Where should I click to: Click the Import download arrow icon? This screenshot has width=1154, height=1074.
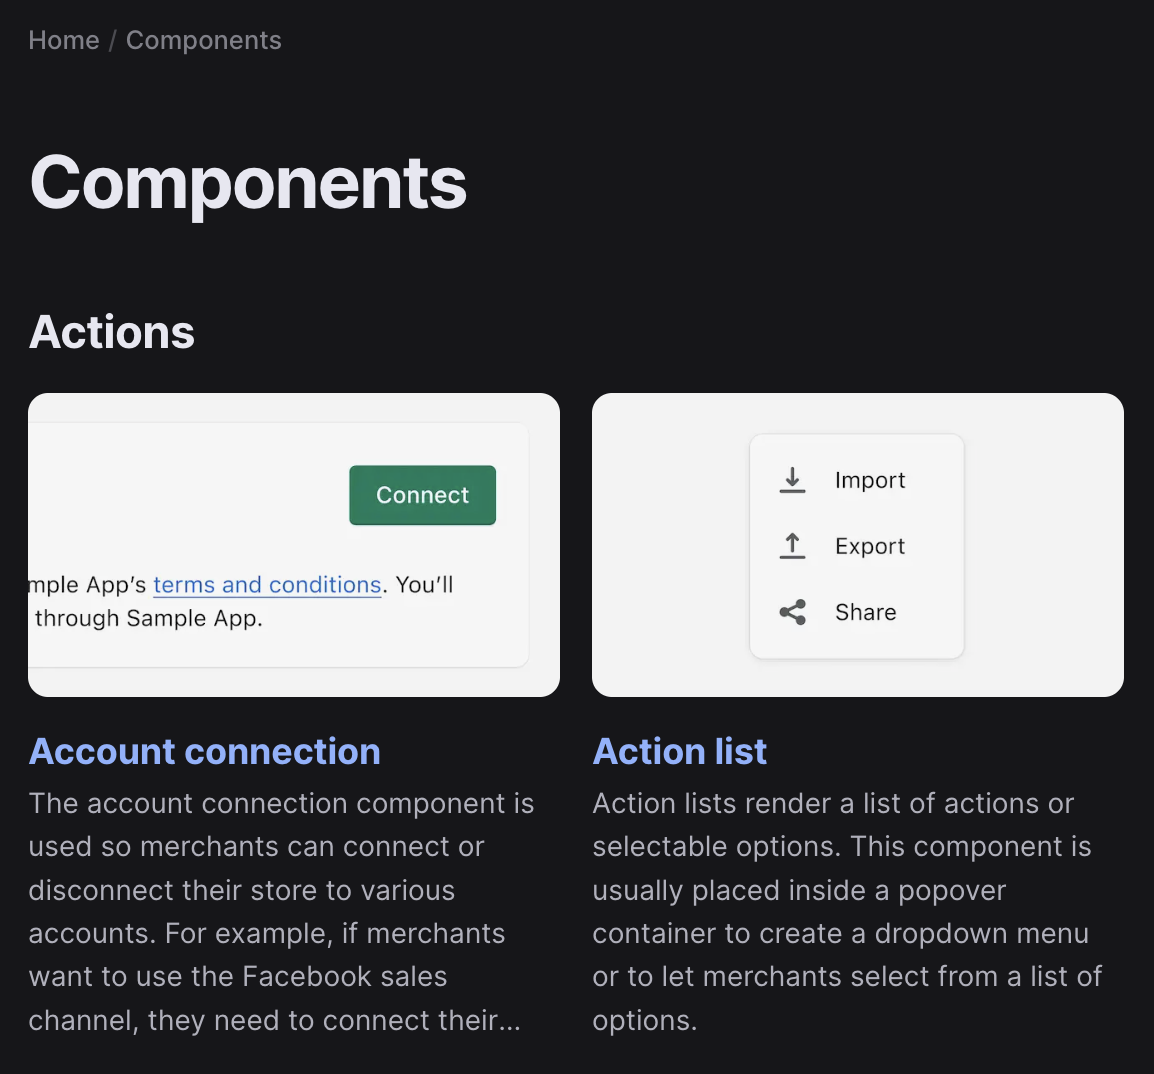point(792,480)
